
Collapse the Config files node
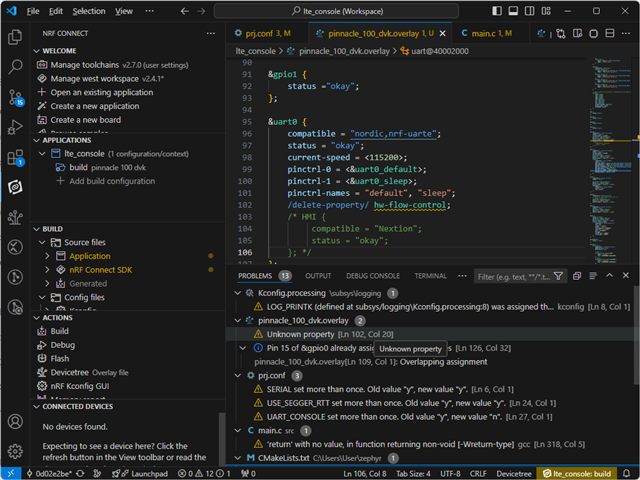42,298
